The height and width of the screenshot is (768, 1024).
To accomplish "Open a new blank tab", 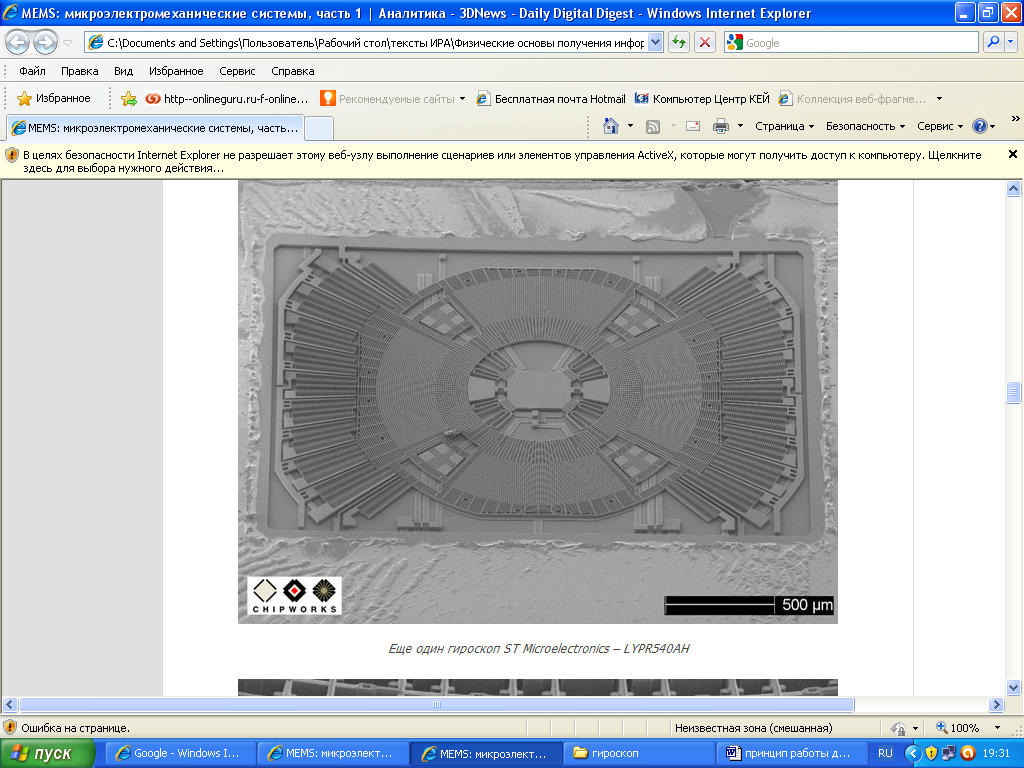I will click(319, 128).
